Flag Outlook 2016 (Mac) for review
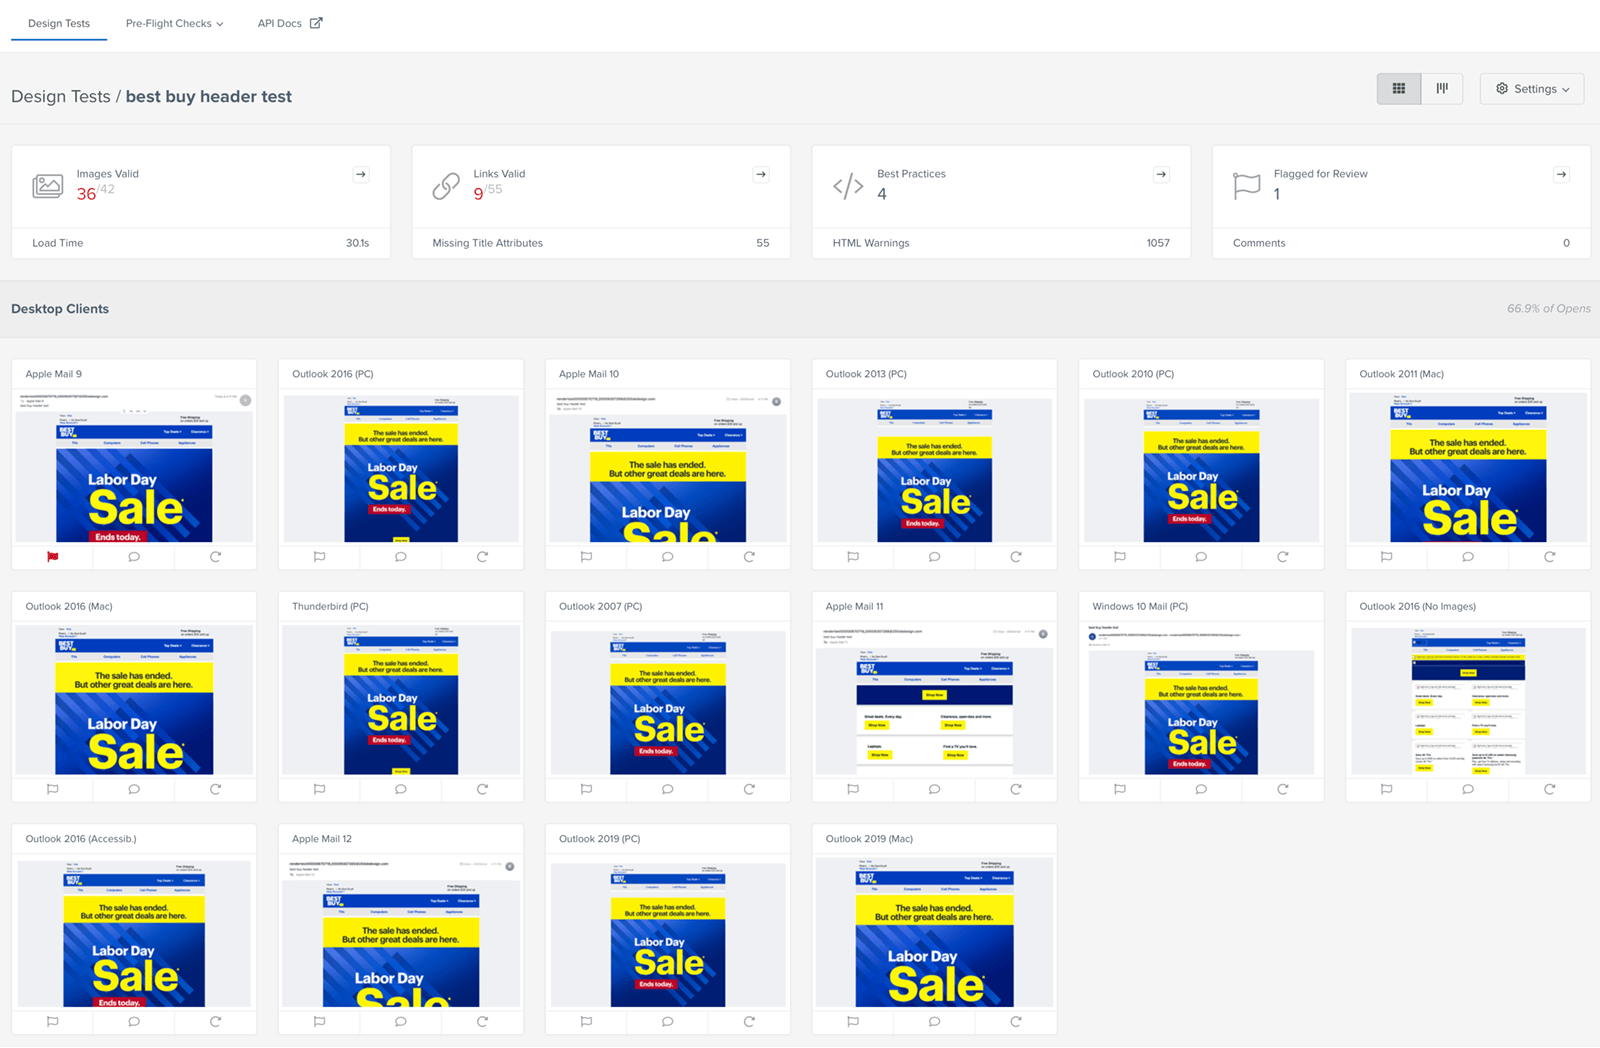The height and width of the screenshot is (1048, 1600). click(x=53, y=789)
